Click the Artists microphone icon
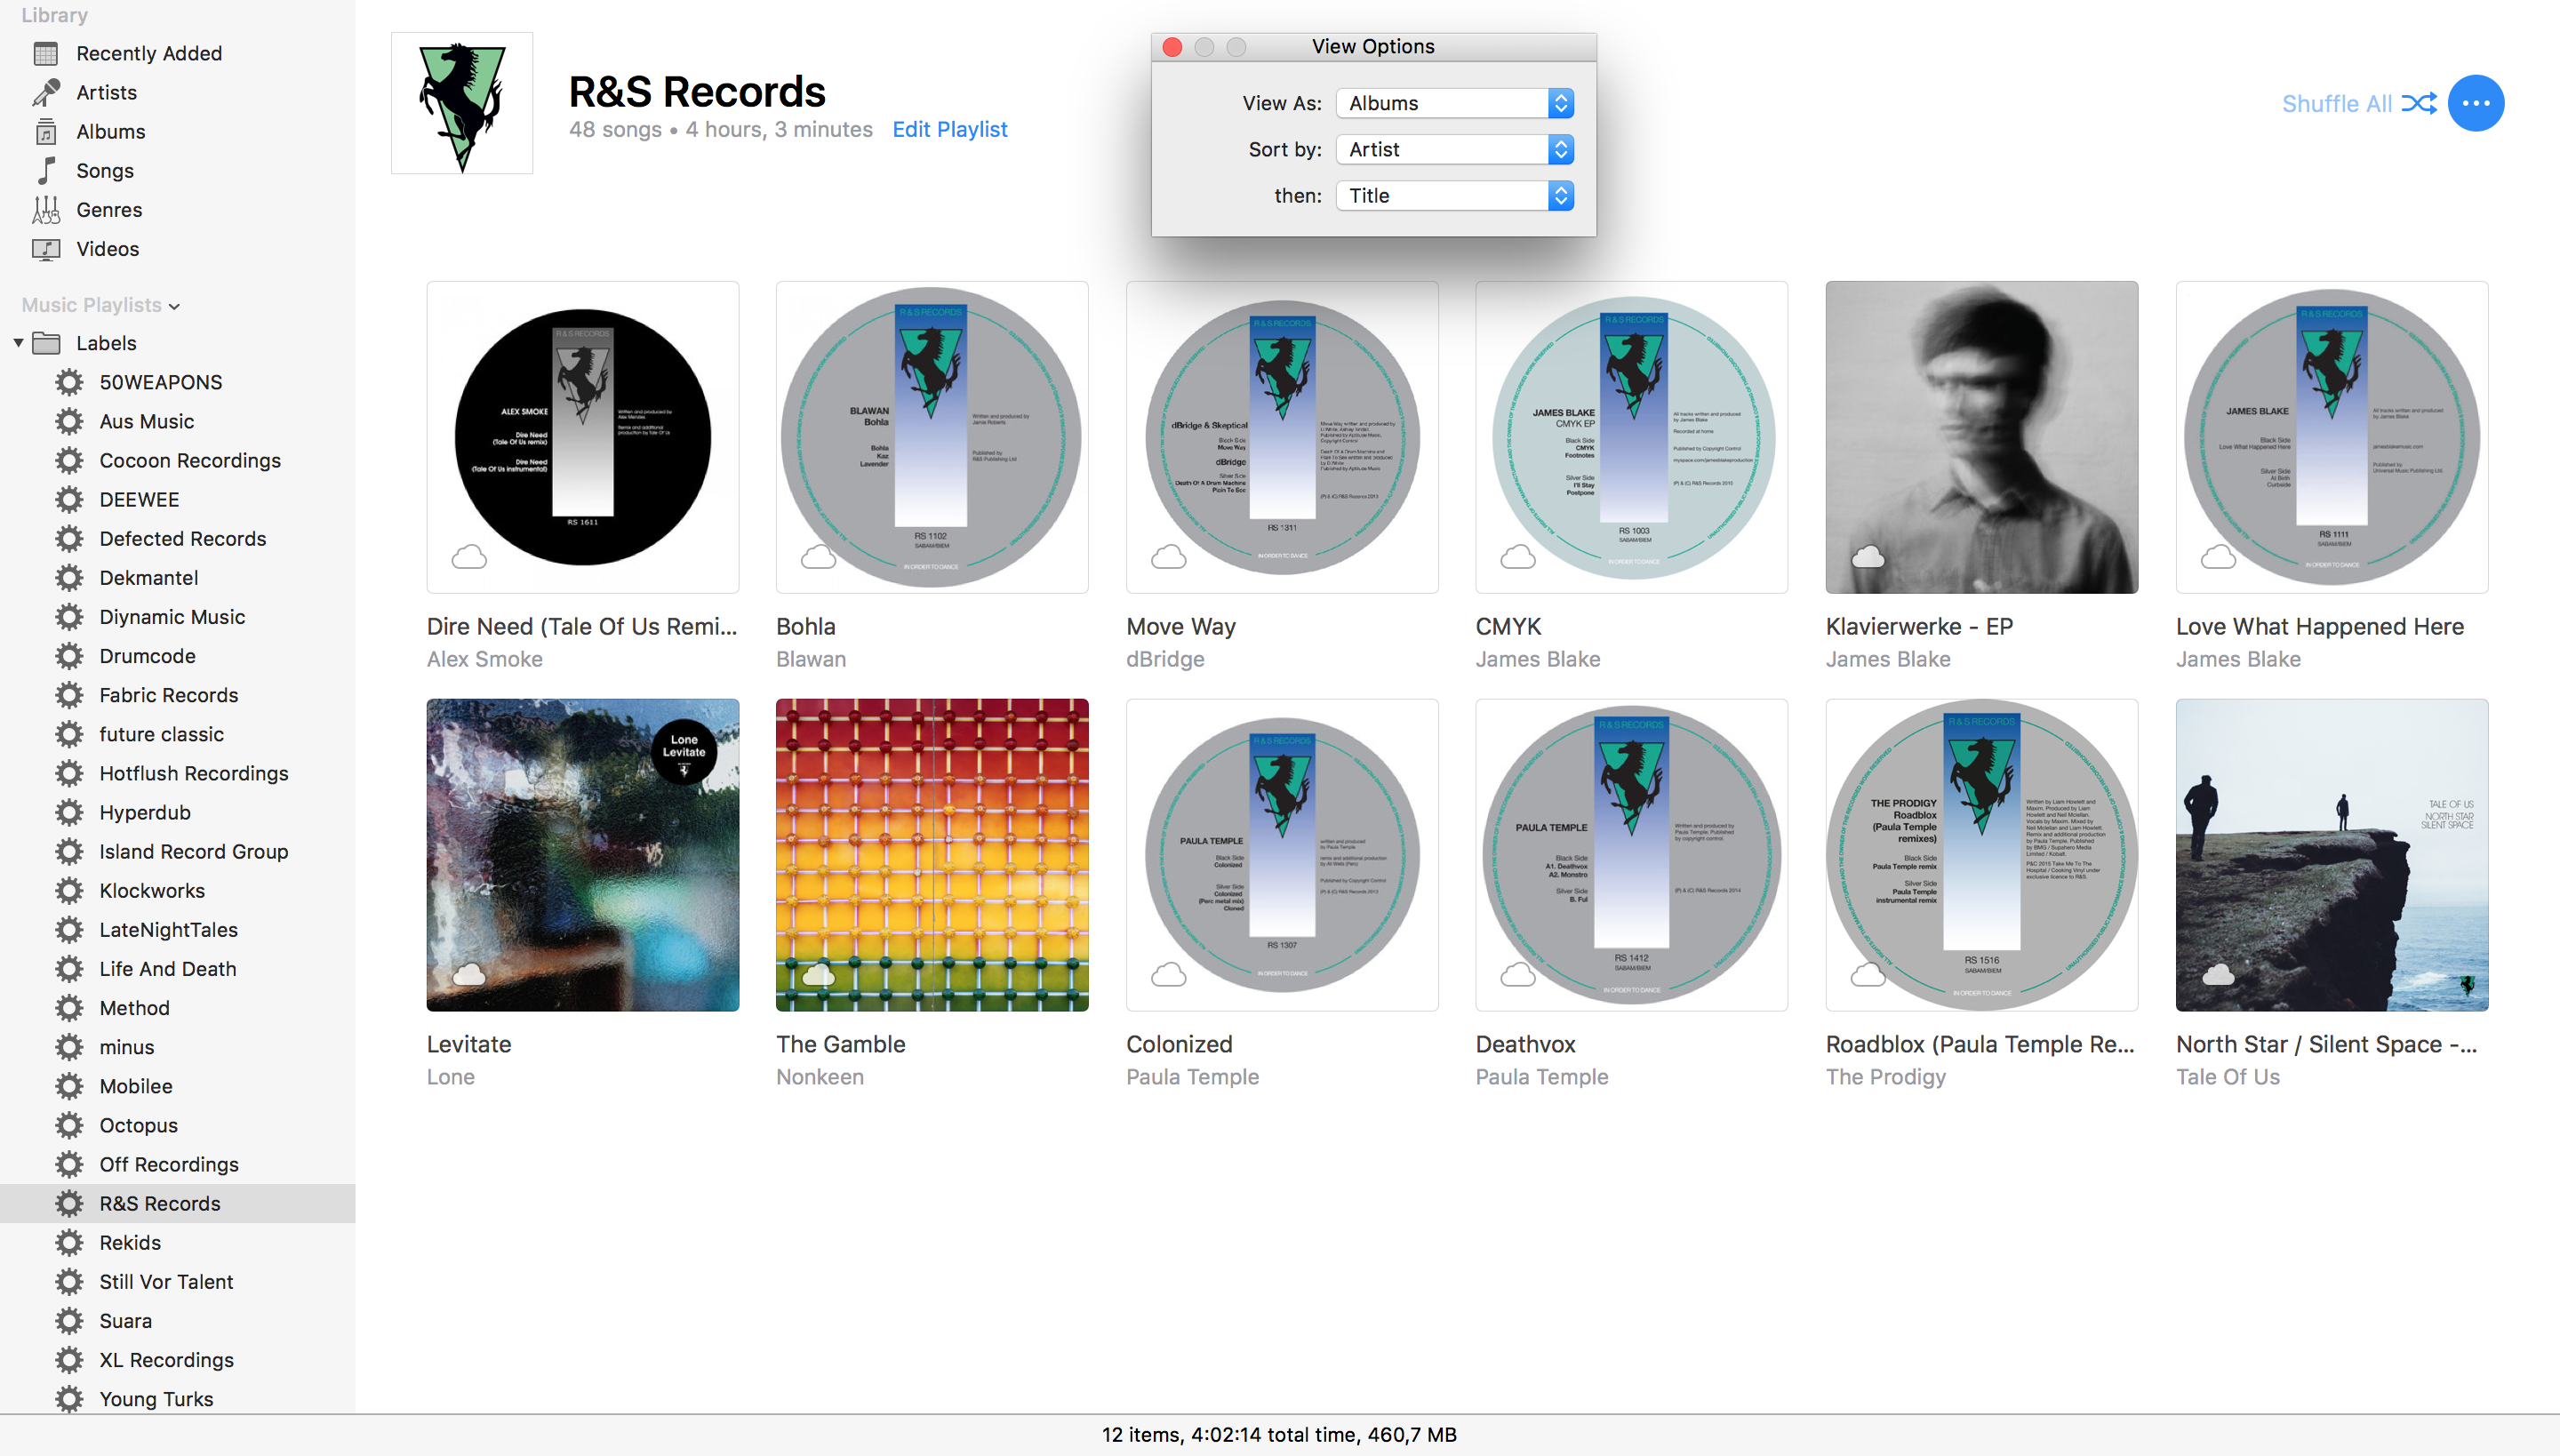2560x1456 pixels. (46, 92)
